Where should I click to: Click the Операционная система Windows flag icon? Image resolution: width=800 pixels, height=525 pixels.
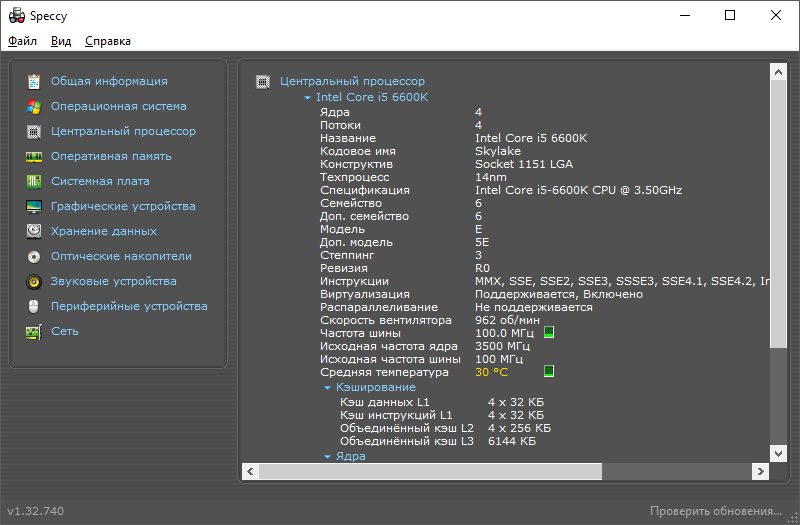coord(34,107)
